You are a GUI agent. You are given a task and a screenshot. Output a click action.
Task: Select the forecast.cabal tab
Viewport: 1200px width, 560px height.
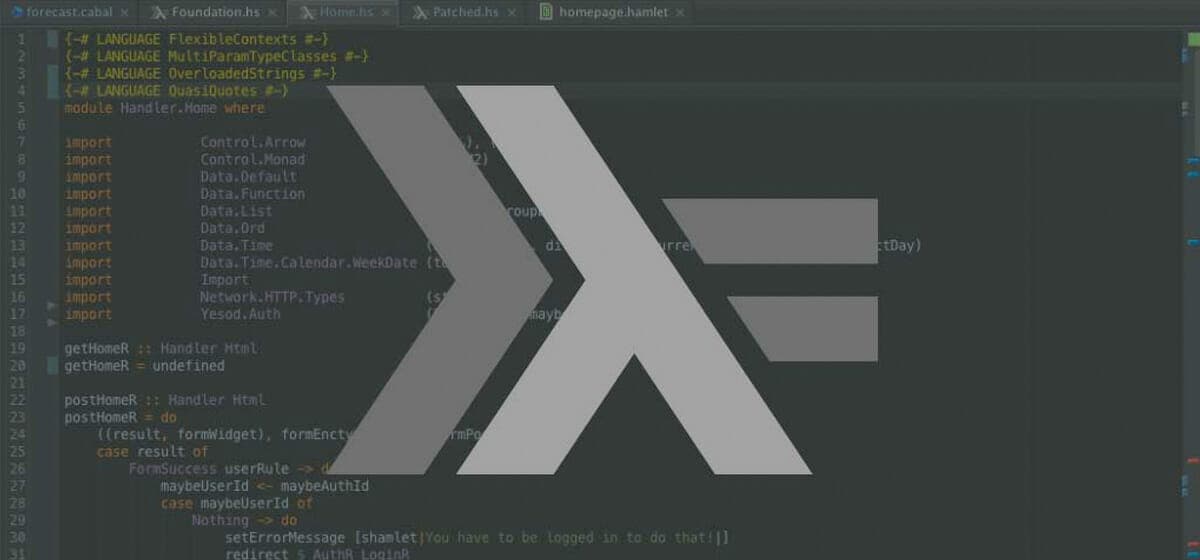pyautogui.click(x=68, y=13)
